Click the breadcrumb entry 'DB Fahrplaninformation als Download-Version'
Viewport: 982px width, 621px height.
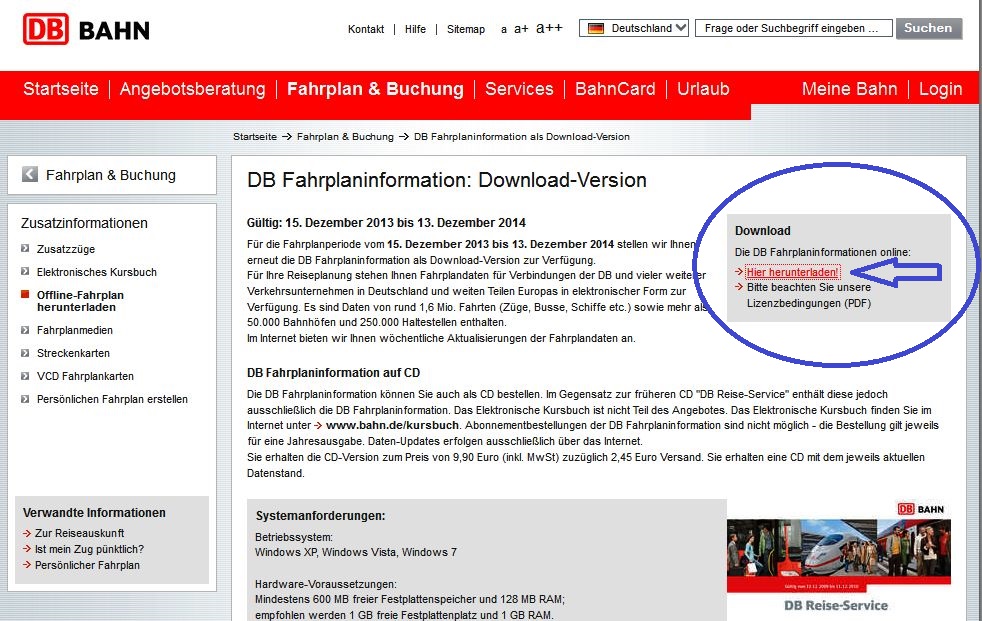point(522,136)
